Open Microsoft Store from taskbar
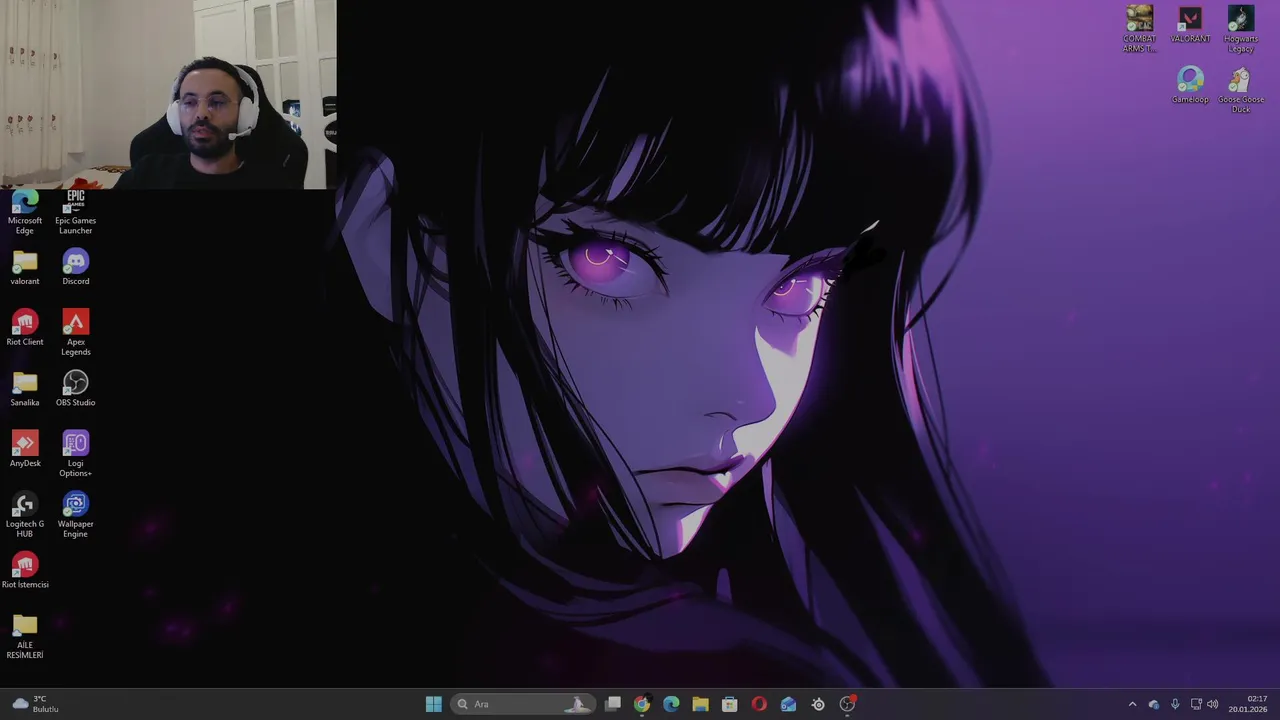Viewport: 1280px width, 720px height. 730,704
